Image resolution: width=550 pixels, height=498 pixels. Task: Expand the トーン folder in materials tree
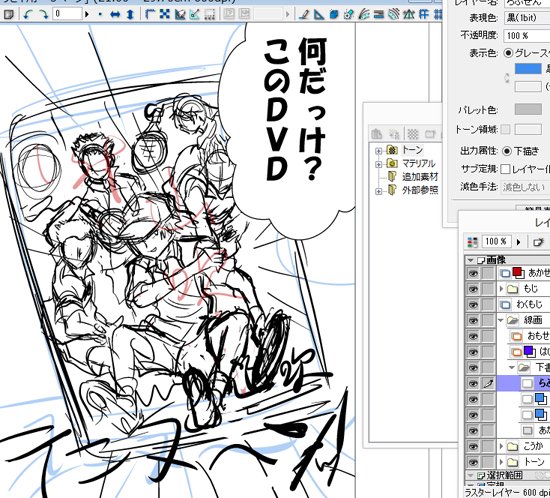(378, 151)
